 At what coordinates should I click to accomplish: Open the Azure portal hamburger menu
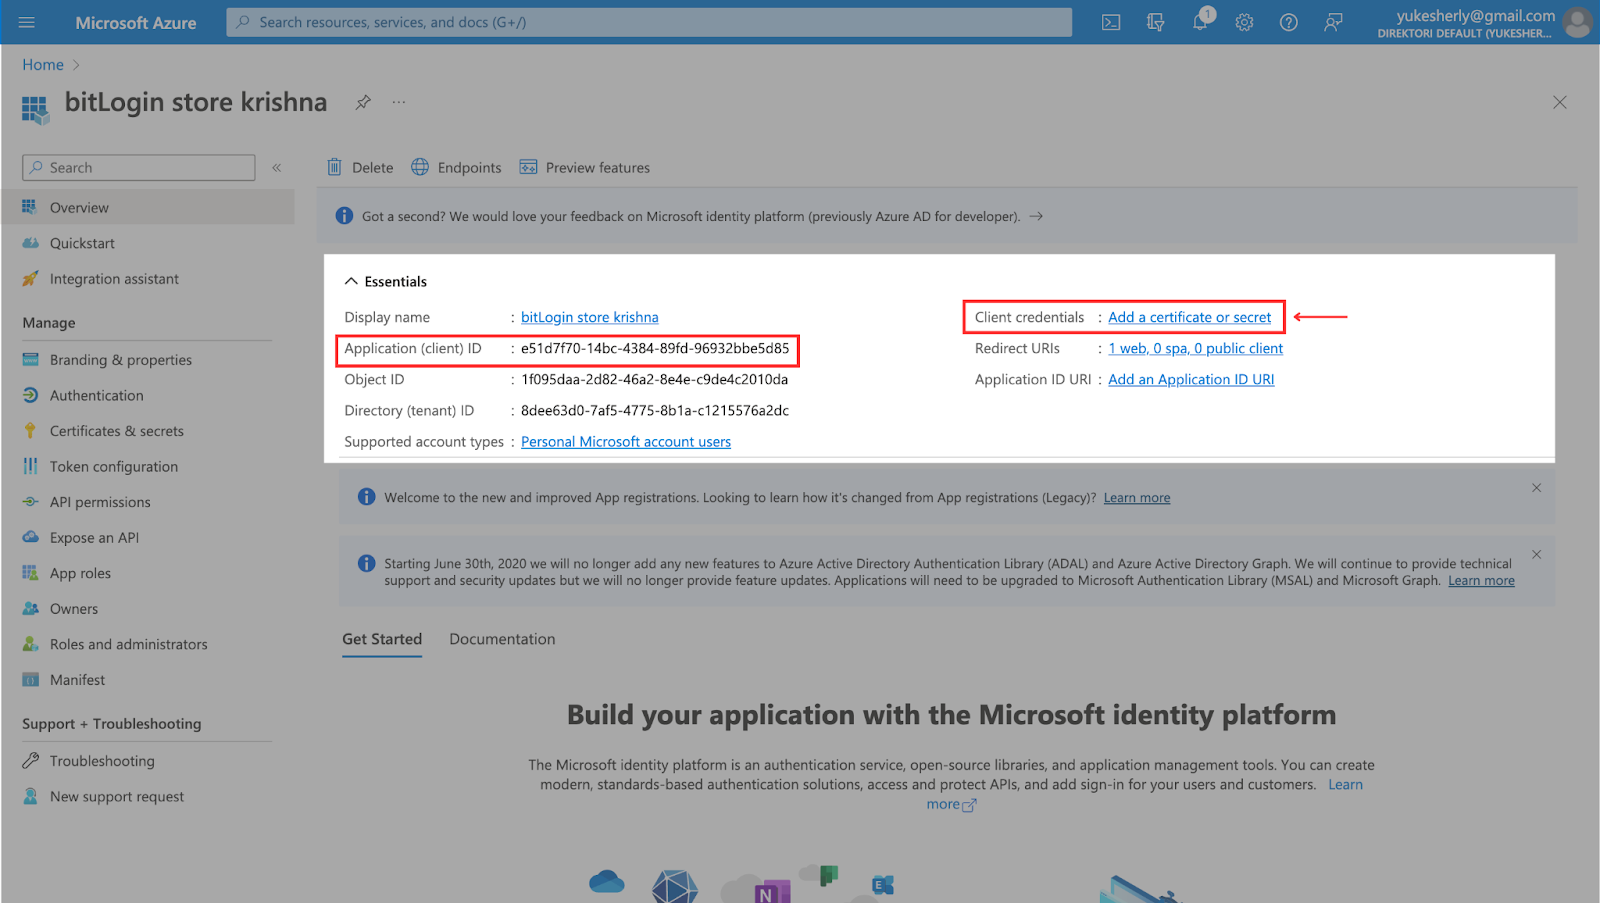pyautogui.click(x=27, y=22)
